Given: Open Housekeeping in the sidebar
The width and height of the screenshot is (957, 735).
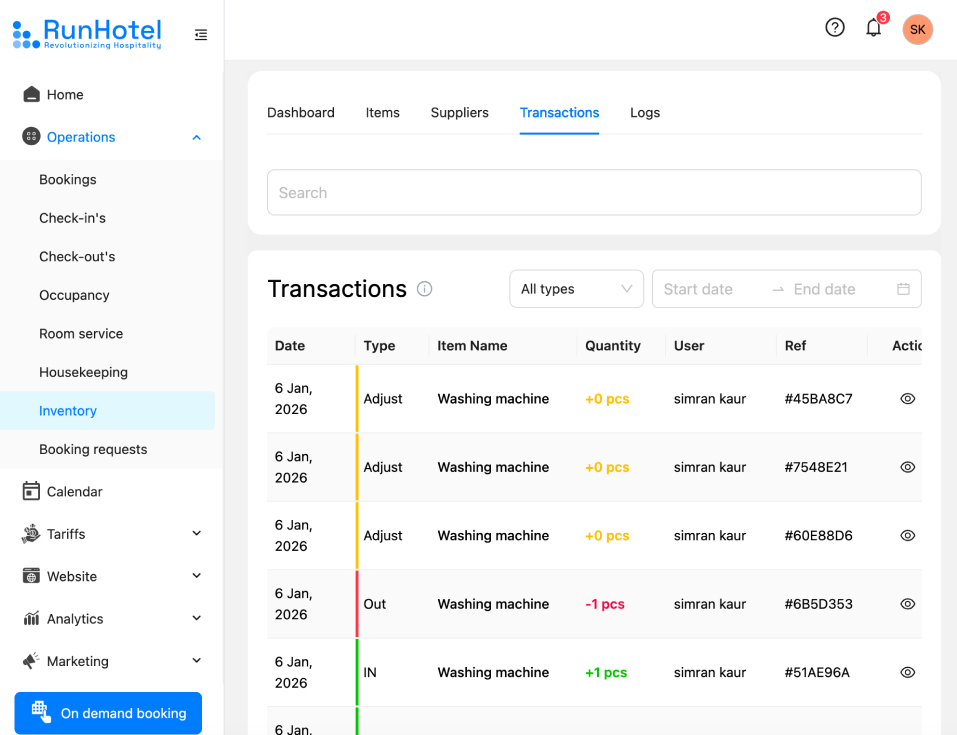Looking at the screenshot, I should click(x=84, y=372).
